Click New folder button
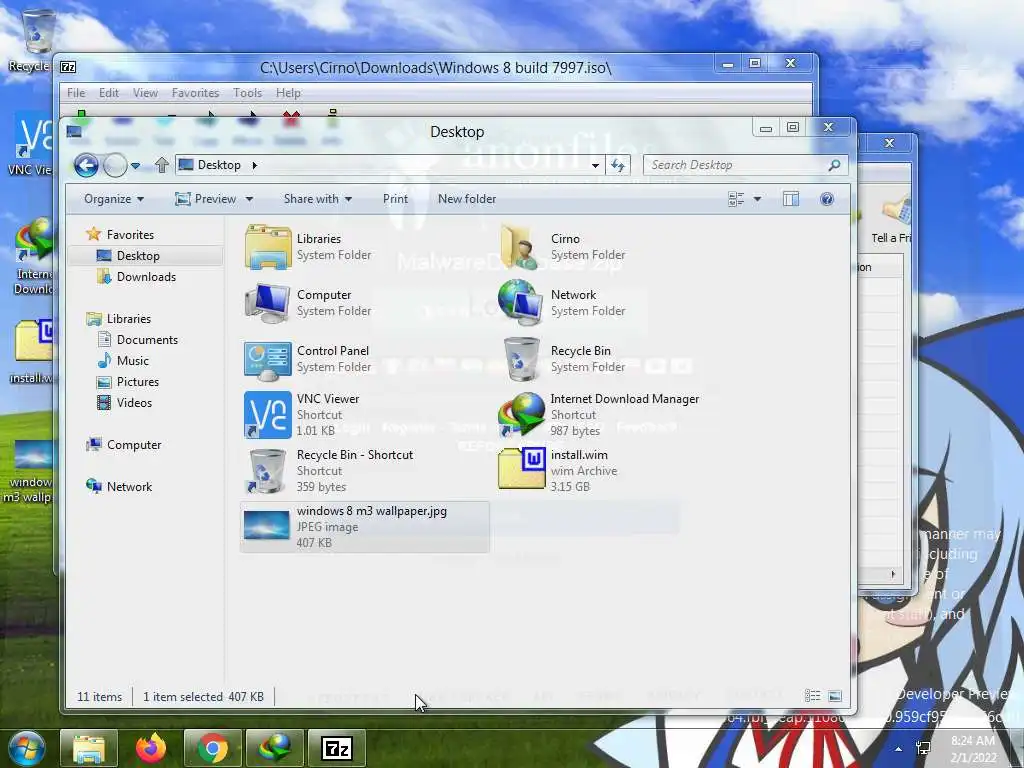Screen dimensions: 1024x768 point(467,199)
